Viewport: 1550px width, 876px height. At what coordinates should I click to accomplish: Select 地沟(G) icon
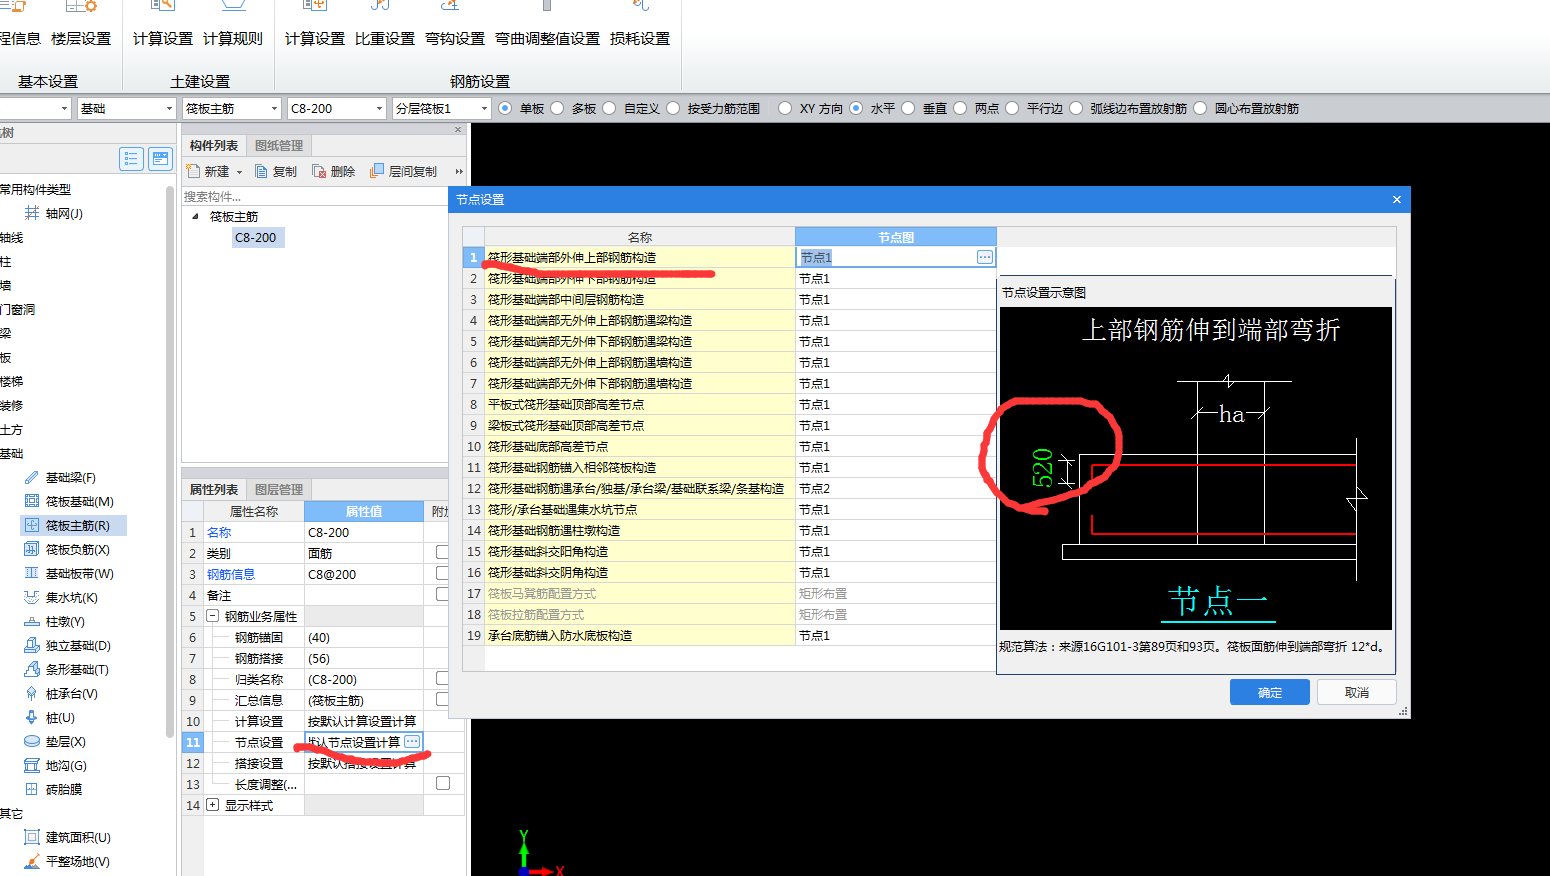pyautogui.click(x=32, y=766)
